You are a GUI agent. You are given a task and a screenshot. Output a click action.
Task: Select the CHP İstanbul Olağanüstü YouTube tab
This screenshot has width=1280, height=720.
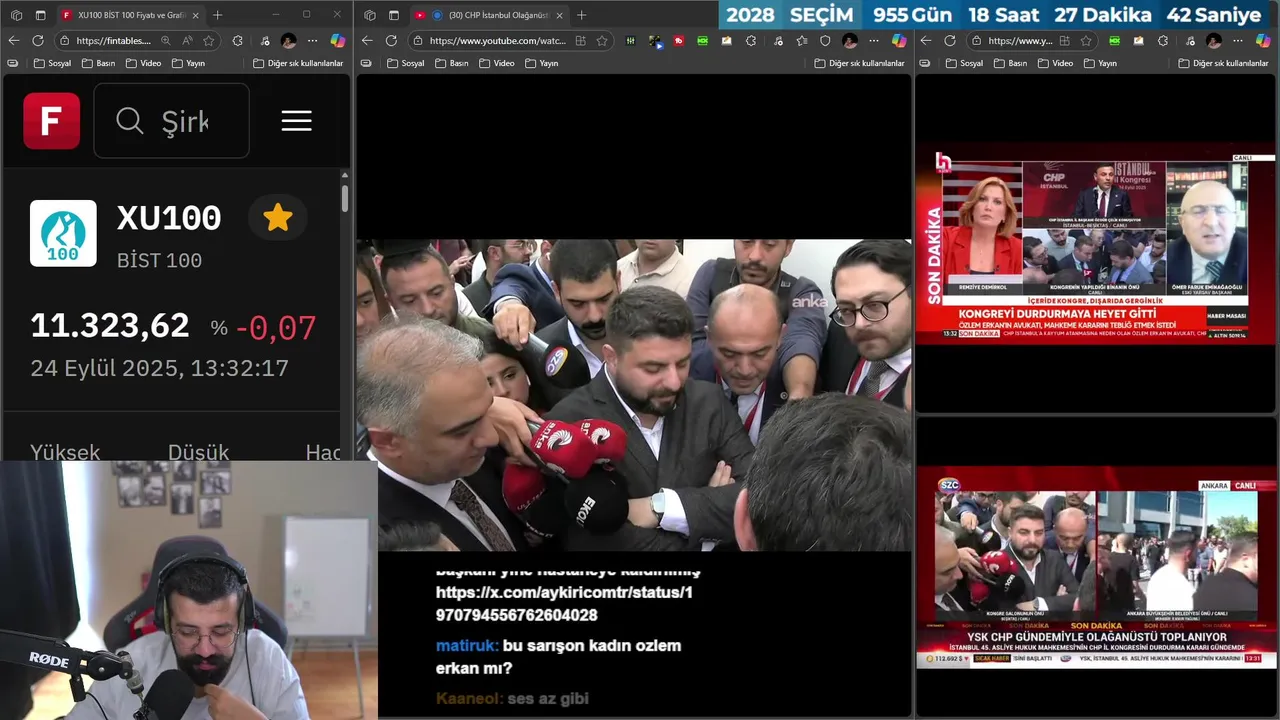pyautogui.click(x=488, y=15)
